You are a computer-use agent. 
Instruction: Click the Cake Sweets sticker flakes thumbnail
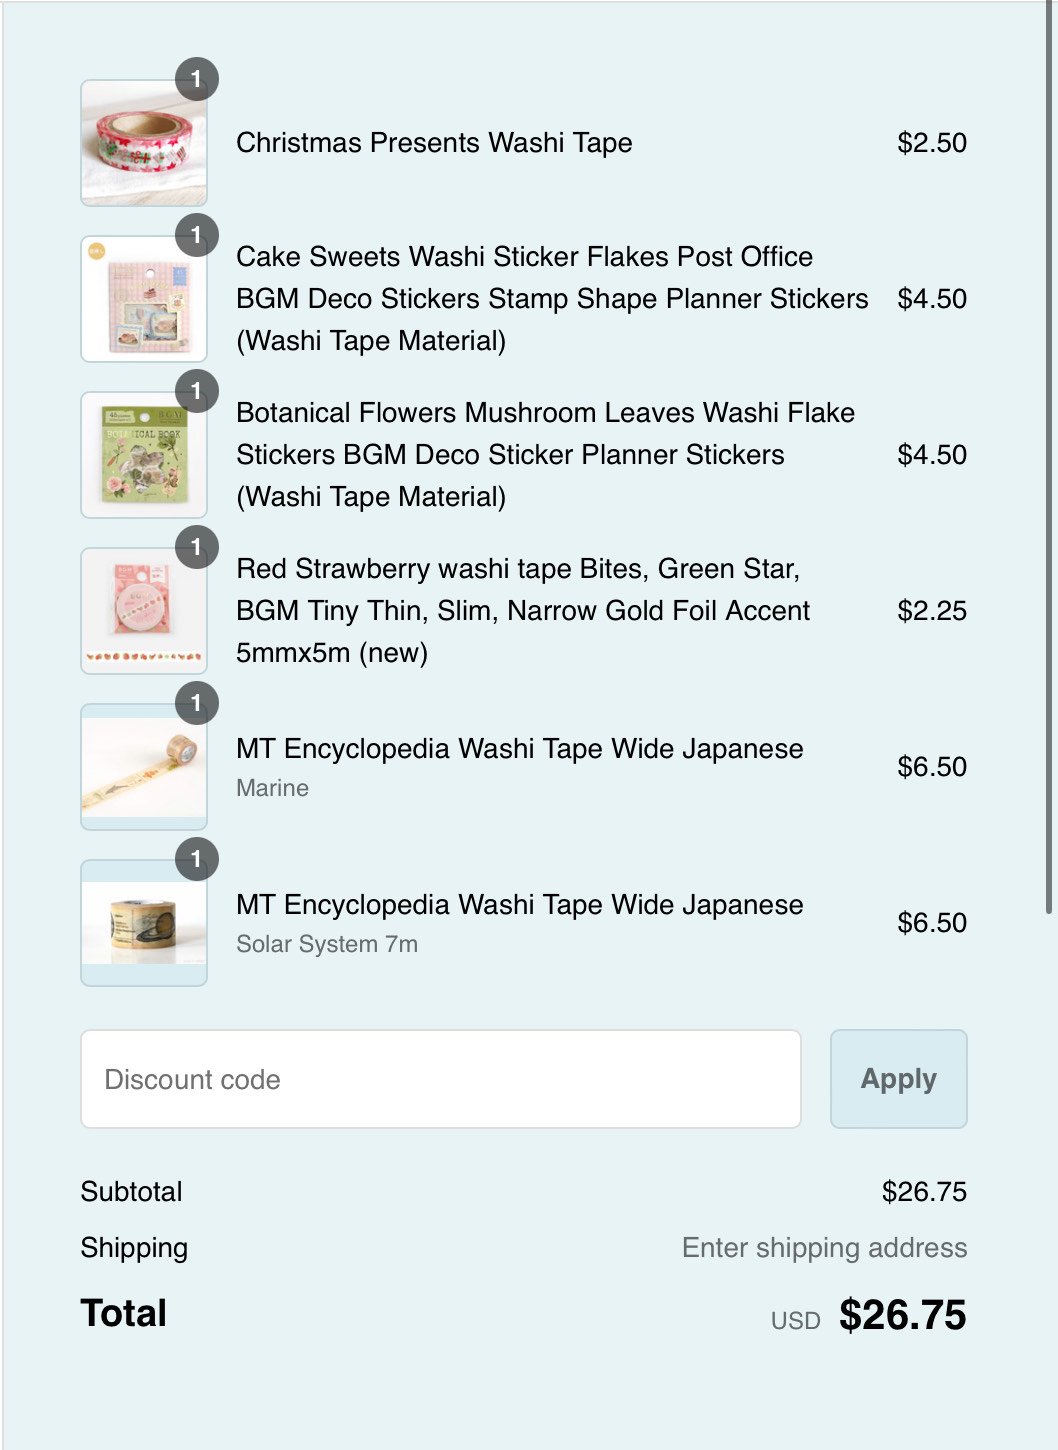pyautogui.click(x=143, y=300)
